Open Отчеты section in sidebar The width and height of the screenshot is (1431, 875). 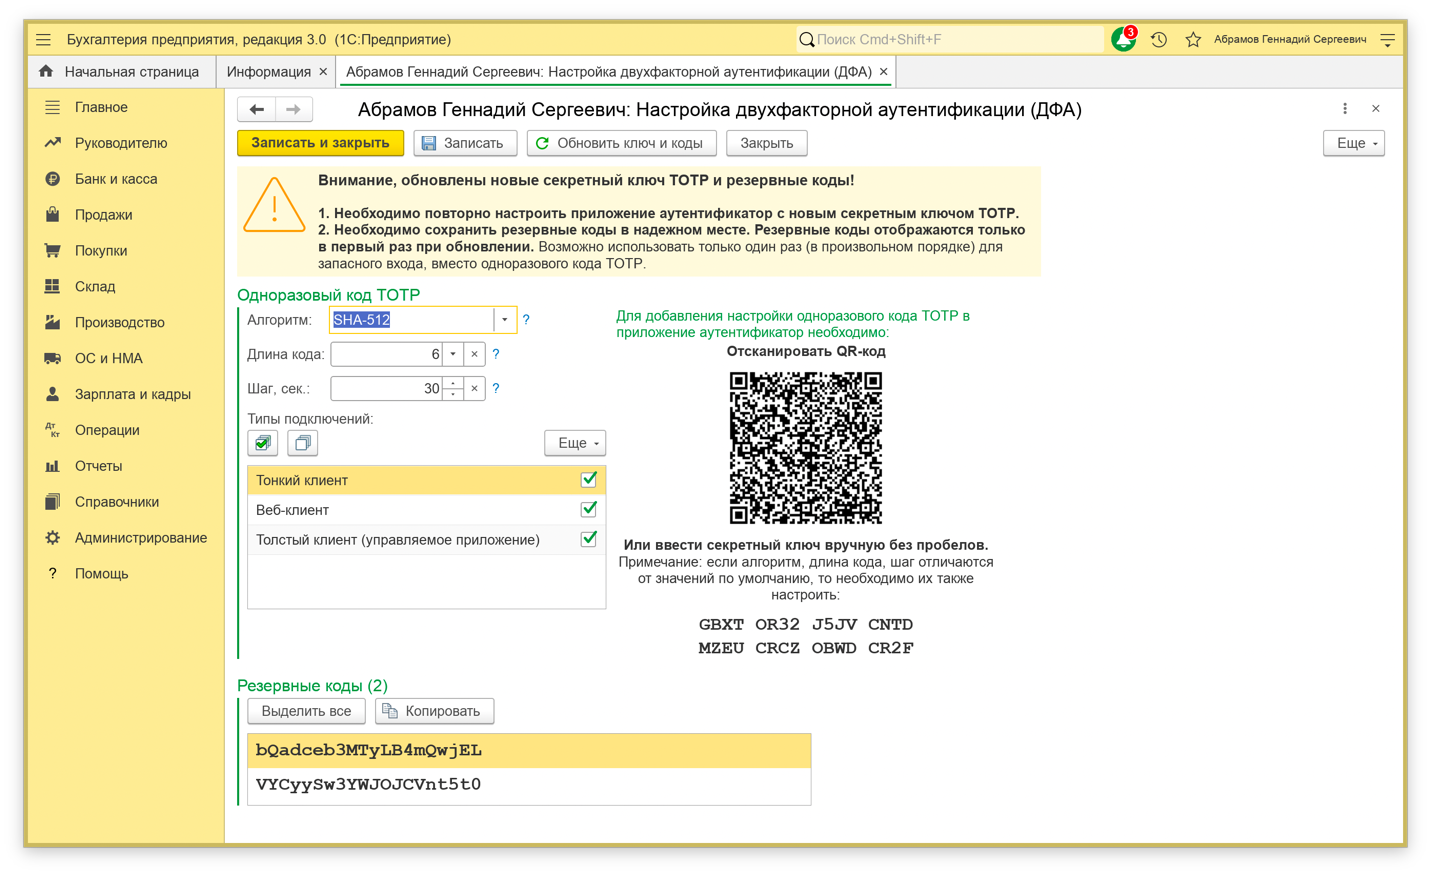(98, 466)
